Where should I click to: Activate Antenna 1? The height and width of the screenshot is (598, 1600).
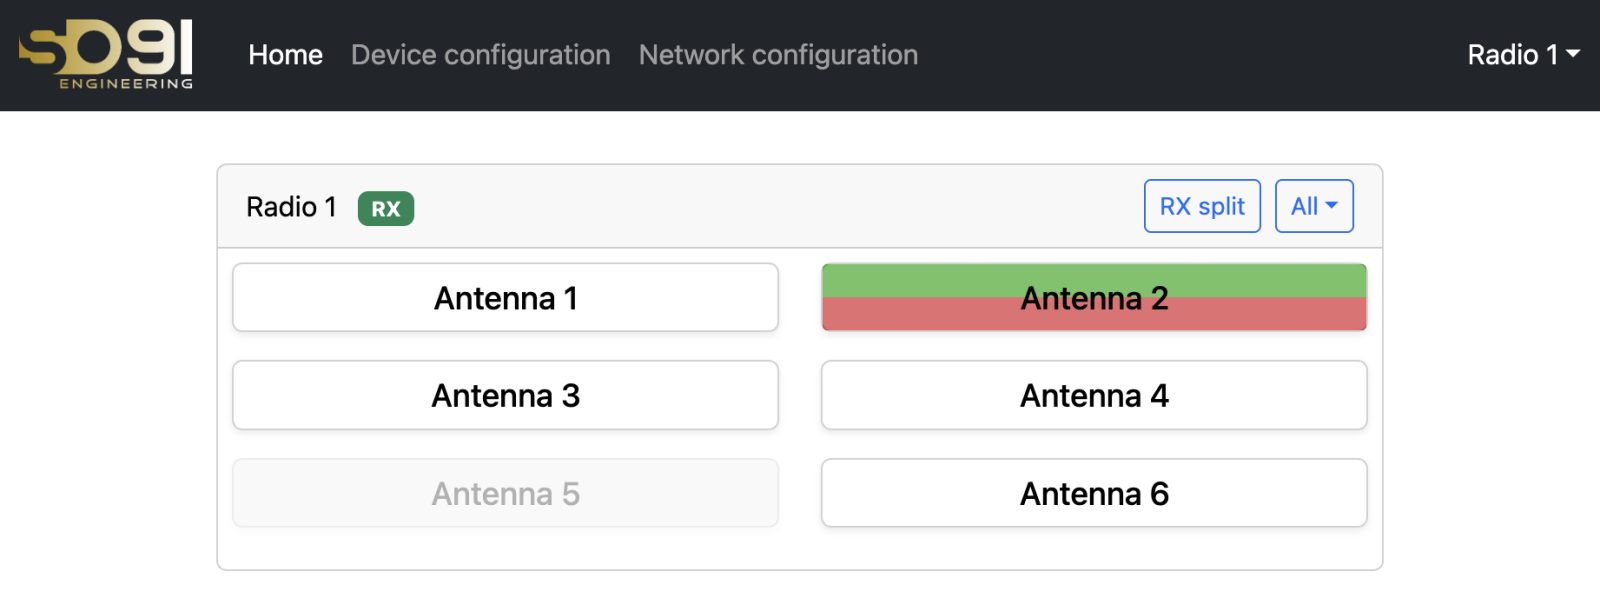[505, 298]
